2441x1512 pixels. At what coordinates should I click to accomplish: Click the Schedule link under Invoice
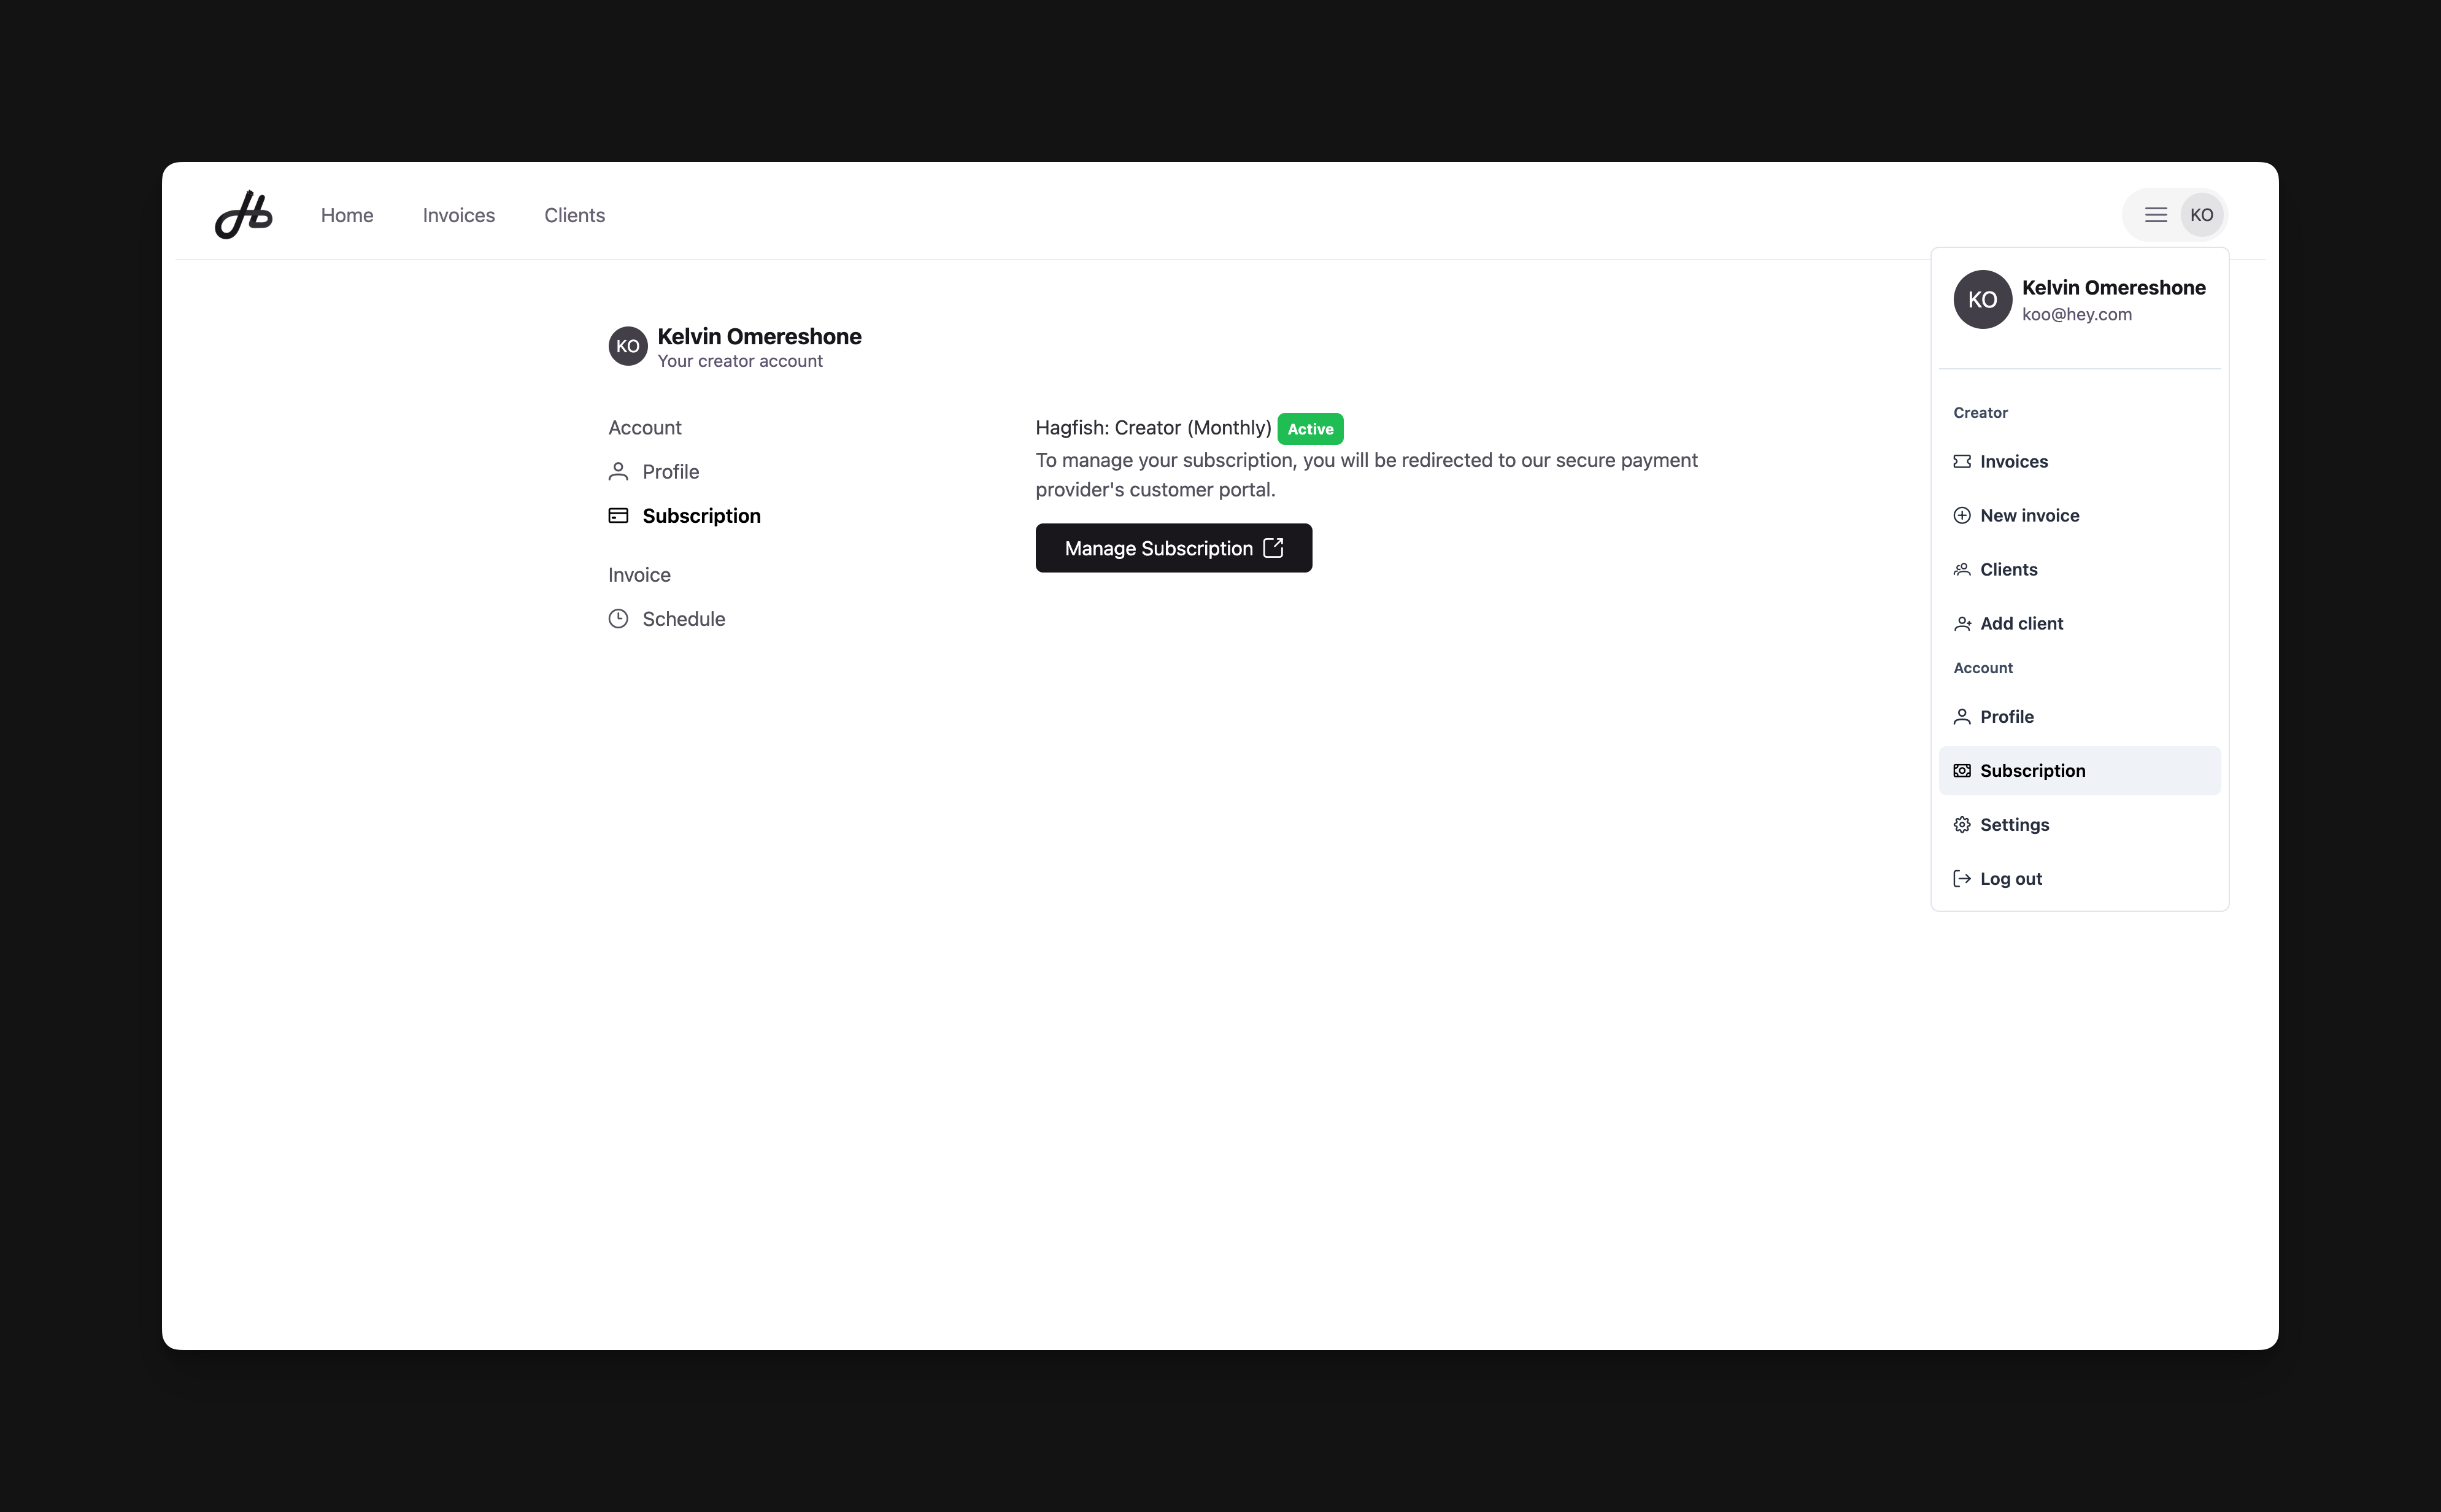pyautogui.click(x=682, y=617)
